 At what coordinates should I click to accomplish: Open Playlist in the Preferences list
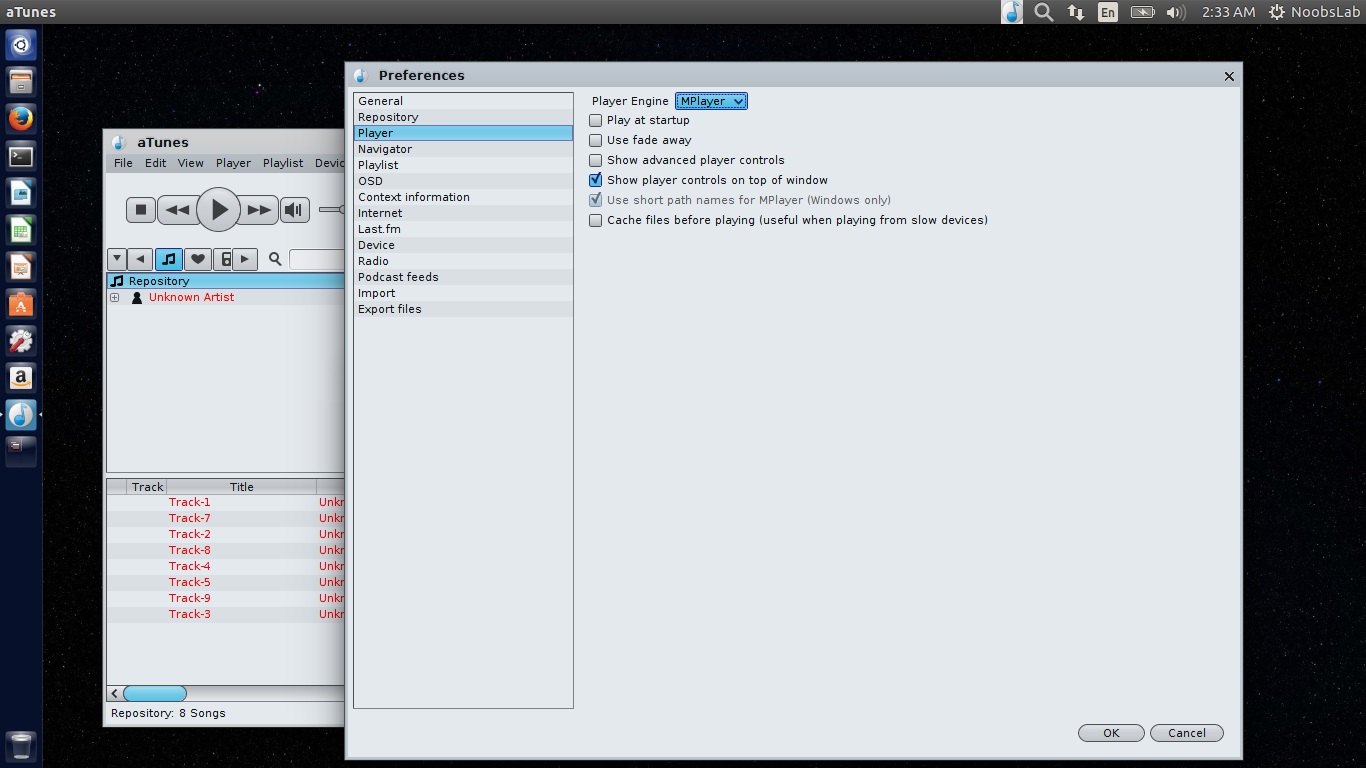coord(463,165)
